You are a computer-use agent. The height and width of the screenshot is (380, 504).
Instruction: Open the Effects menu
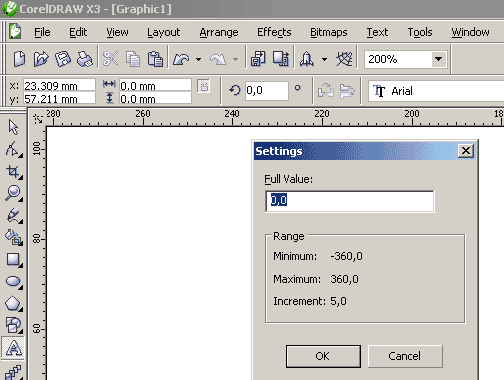pyautogui.click(x=274, y=32)
